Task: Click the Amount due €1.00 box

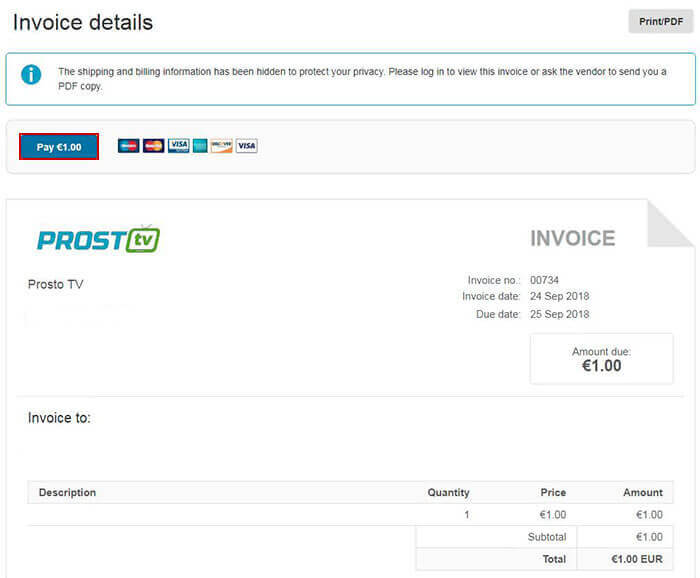Action: [x=601, y=359]
